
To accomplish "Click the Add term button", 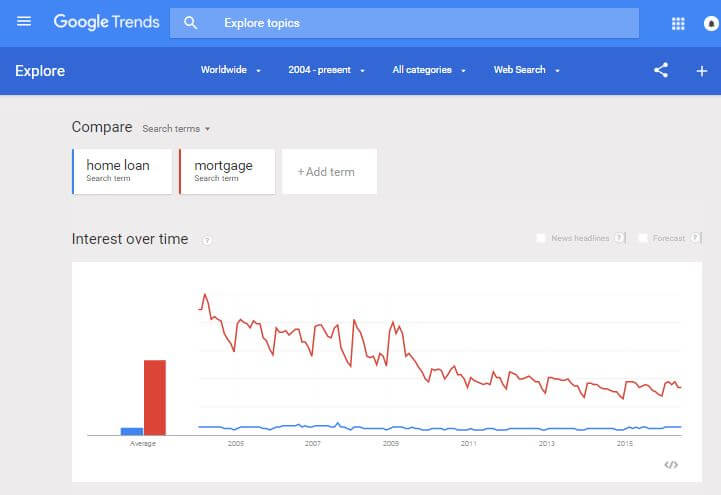I will point(329,172).
